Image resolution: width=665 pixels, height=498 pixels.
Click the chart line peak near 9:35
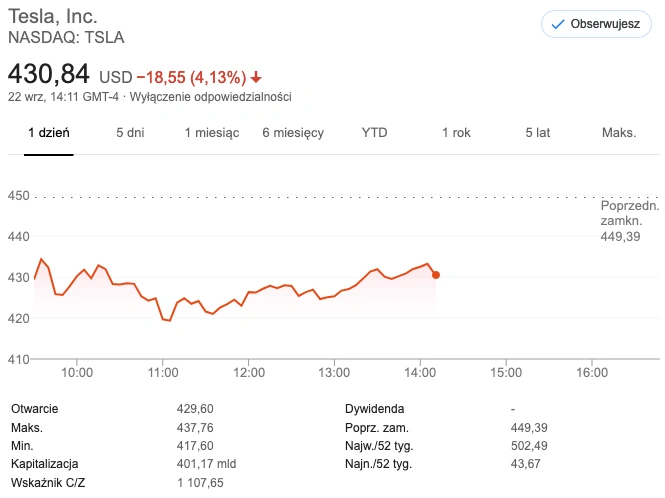(x=41, y=259)
